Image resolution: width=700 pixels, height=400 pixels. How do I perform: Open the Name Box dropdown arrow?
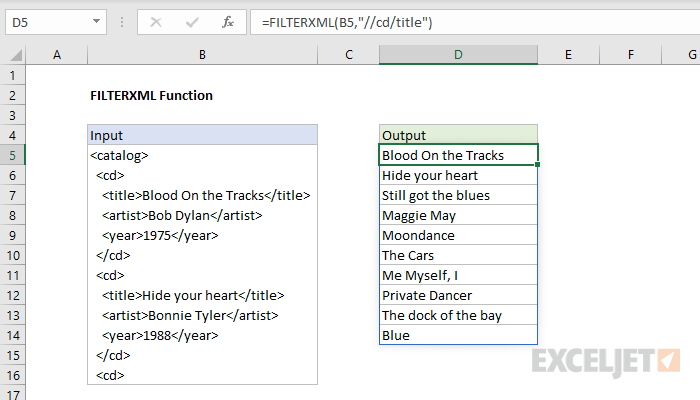click(96, 21)
